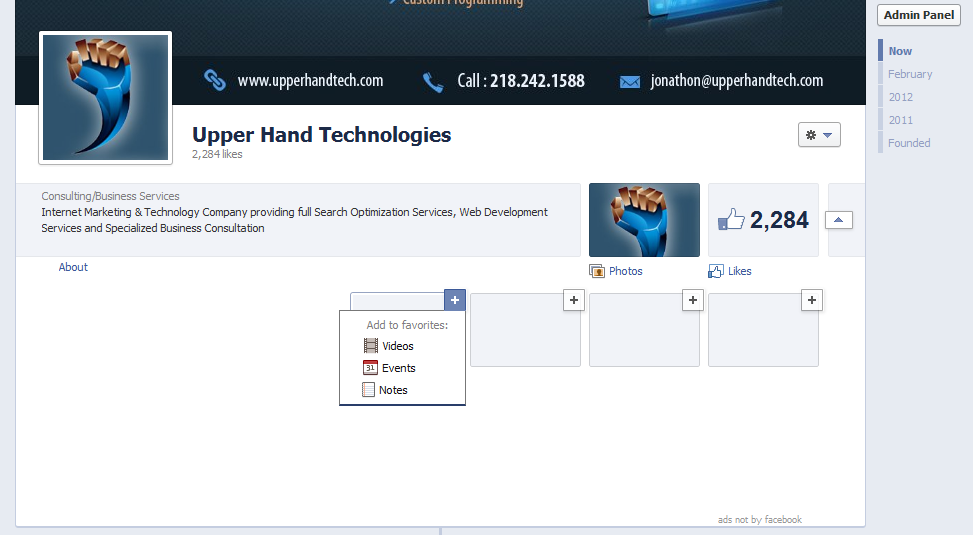Open the Photos app thumbnail
This screenshot has width=973, height=535.
pos(644,220)
